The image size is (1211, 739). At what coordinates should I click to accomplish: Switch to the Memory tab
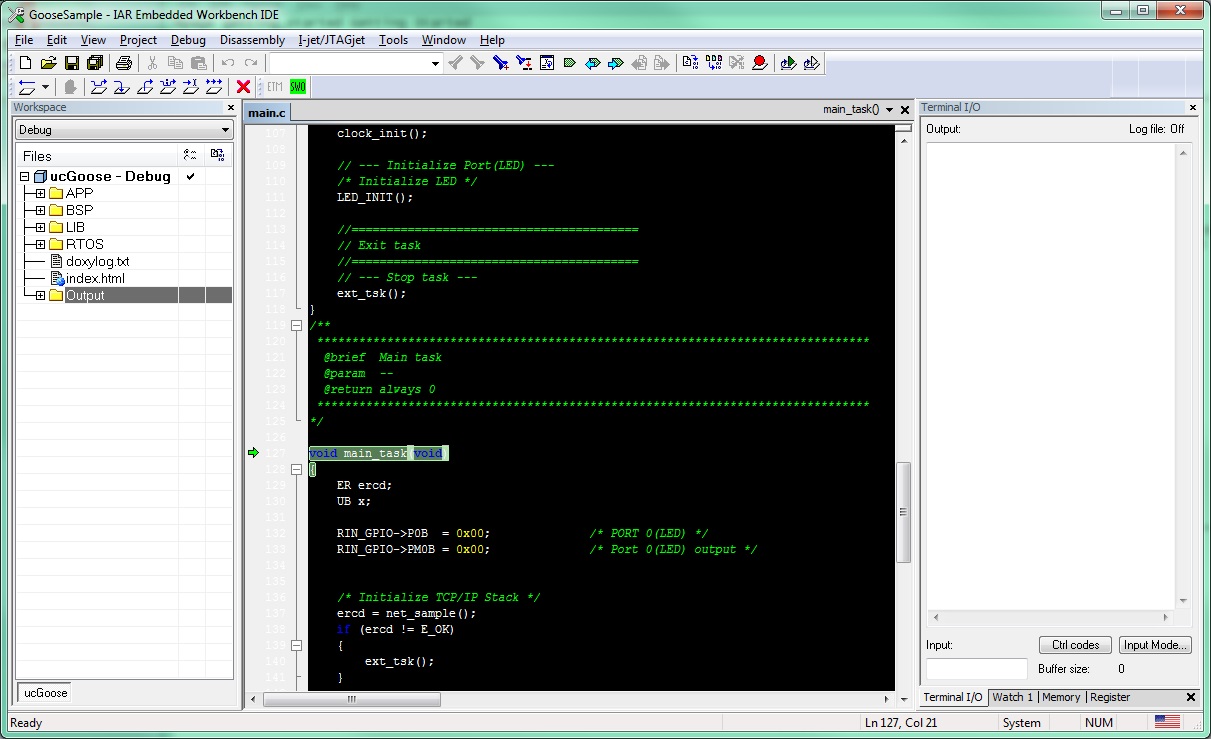point(1061,697)
